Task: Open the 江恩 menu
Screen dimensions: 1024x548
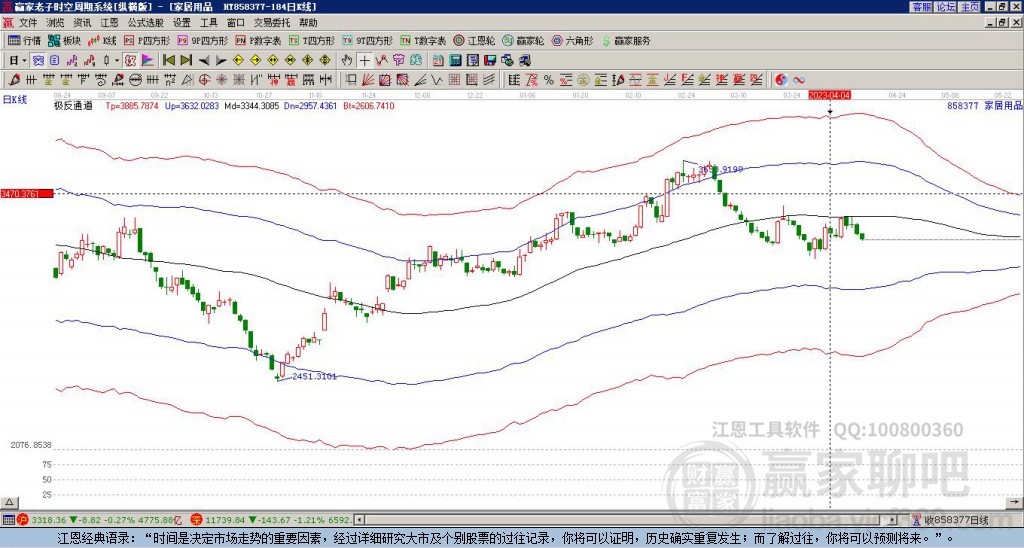Action: tap(110, 23)
